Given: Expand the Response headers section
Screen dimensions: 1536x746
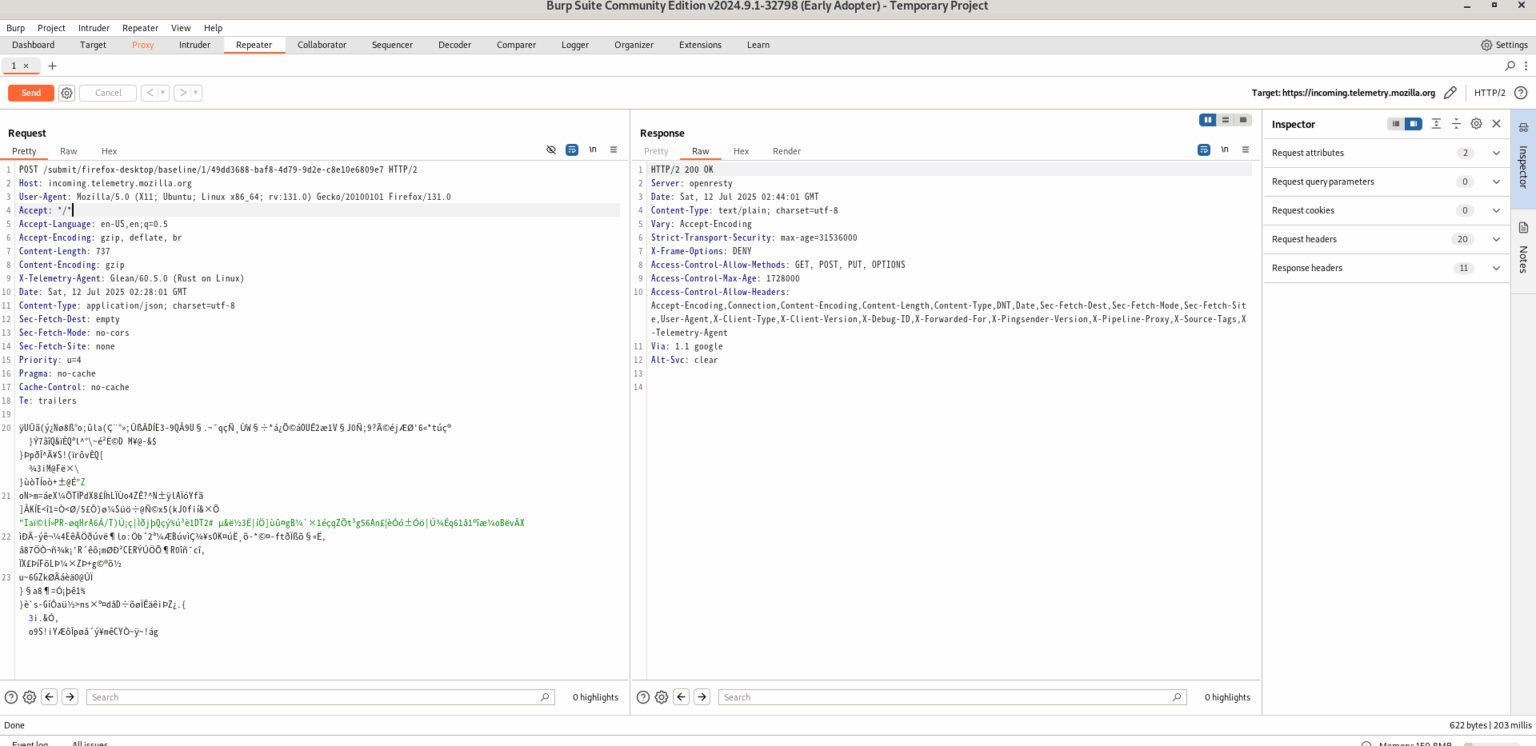Looking at the screenshot, I should [1496, 268].
